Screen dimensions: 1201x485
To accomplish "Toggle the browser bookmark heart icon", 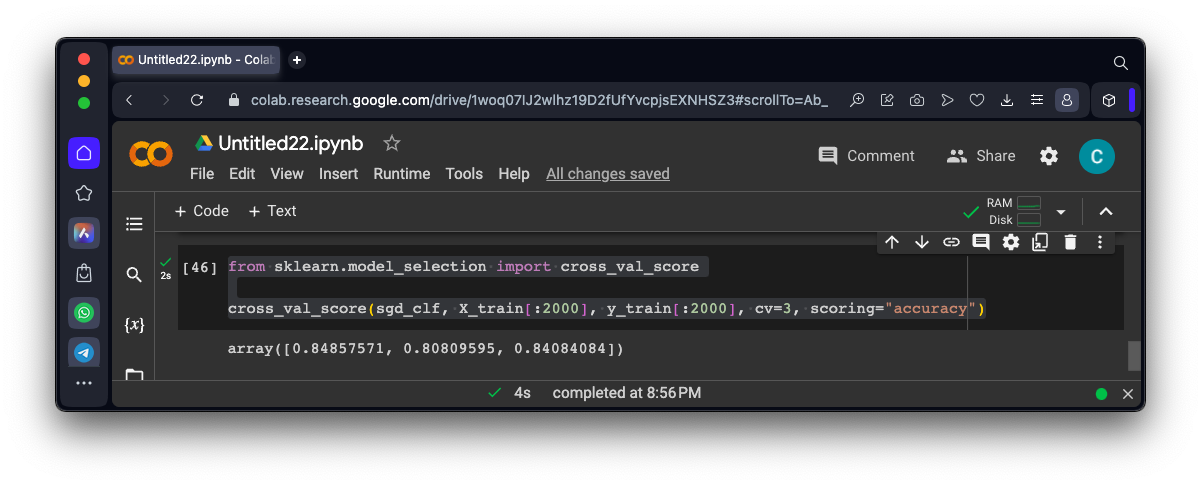I will [978, 100].
